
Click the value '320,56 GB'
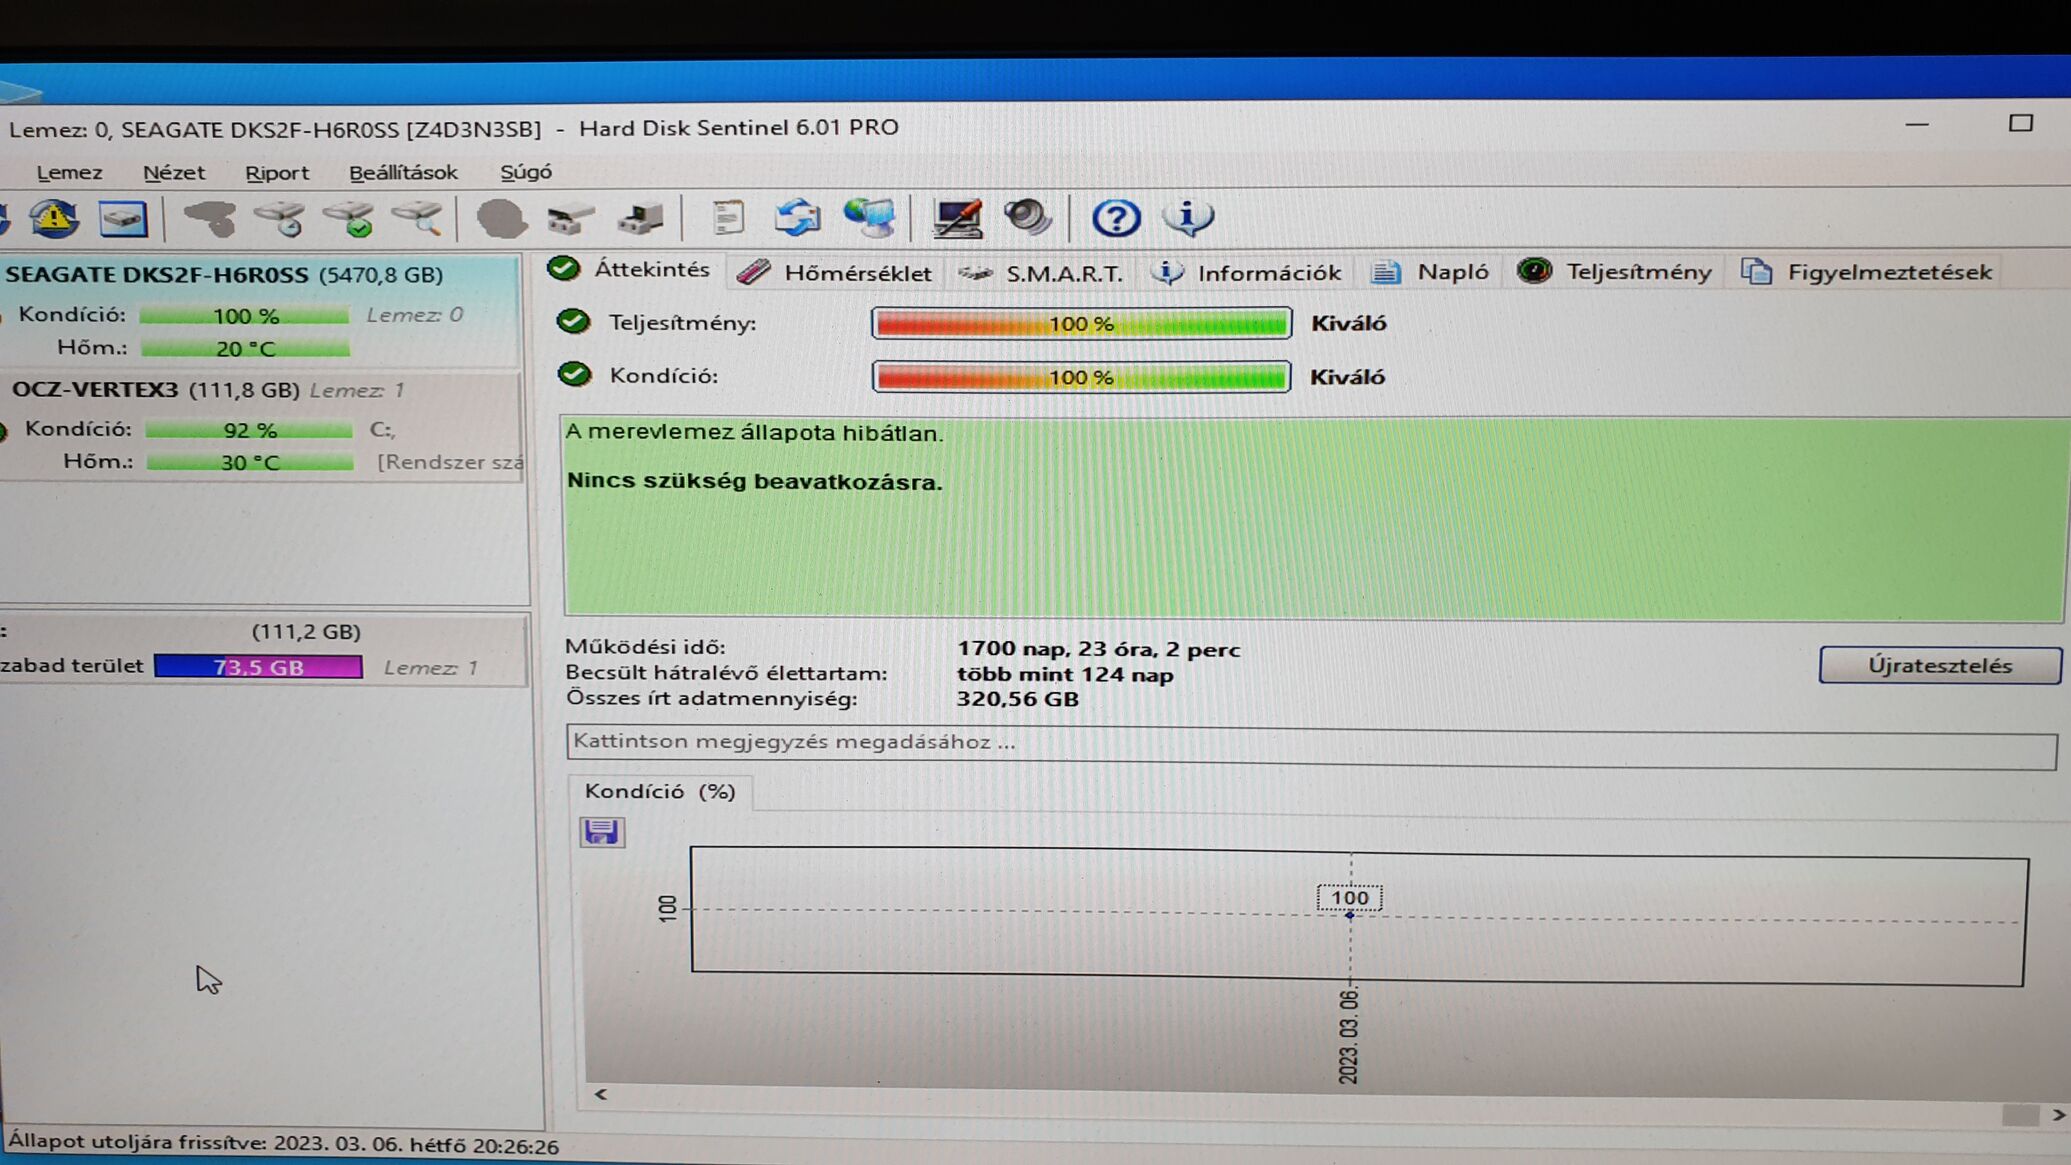pyautogui.click(x=1017, y=699)
